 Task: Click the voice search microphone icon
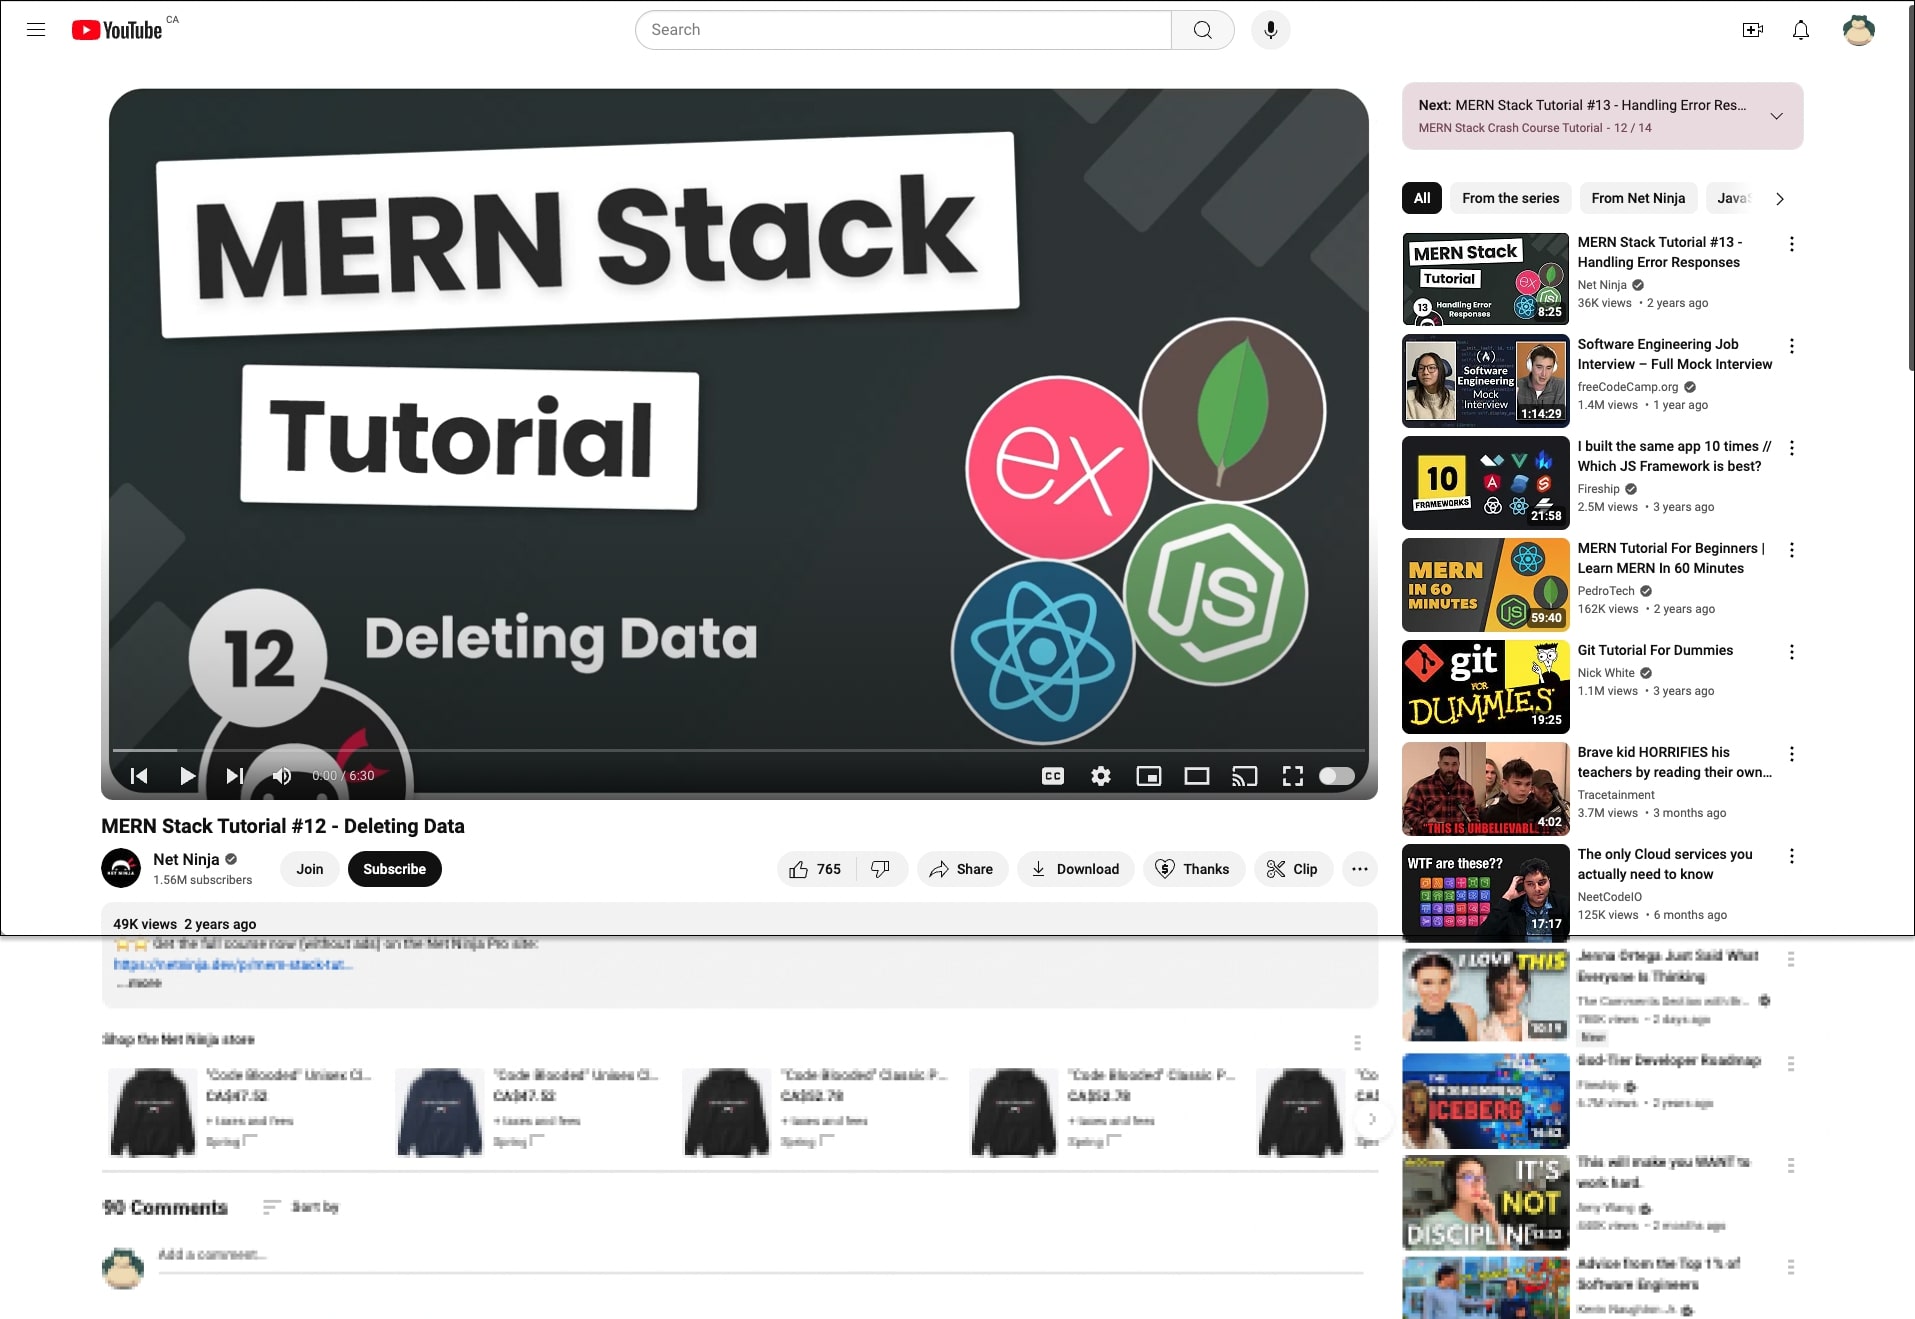1270,30
